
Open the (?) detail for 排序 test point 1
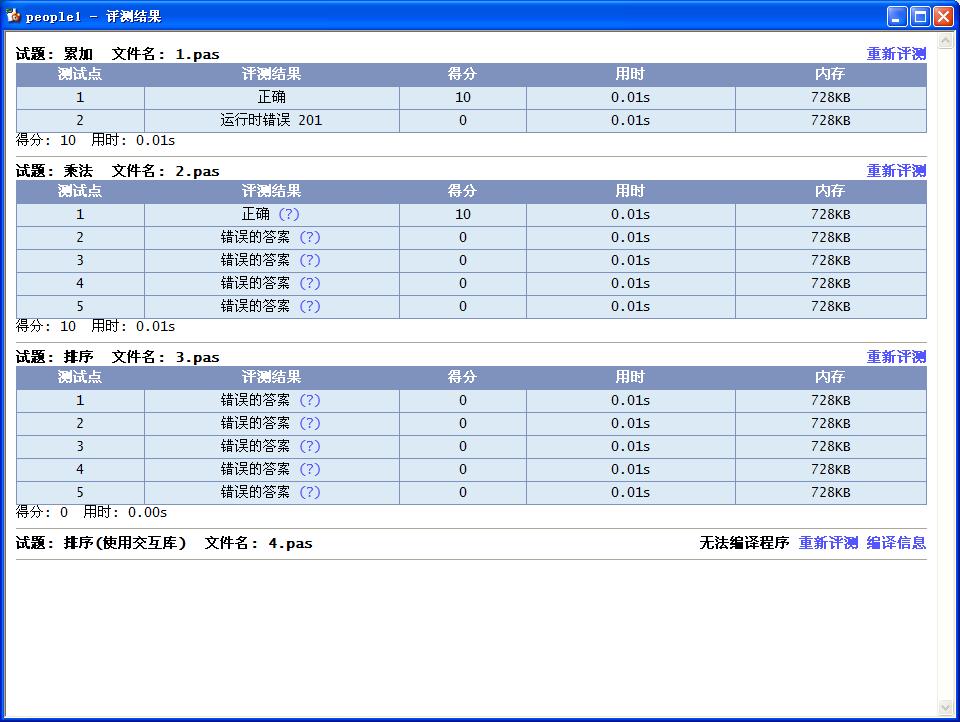(310, 400)
